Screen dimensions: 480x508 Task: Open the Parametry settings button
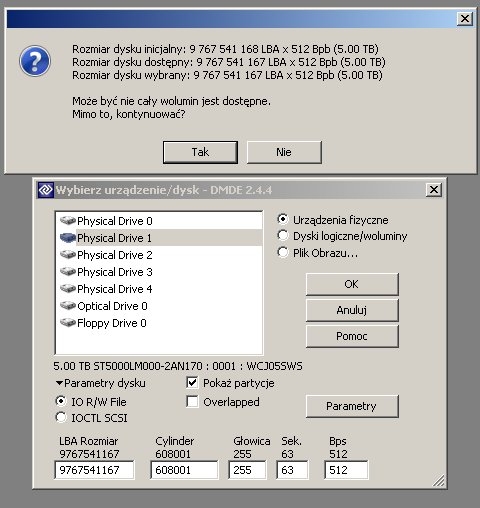(x=352, y=406)
